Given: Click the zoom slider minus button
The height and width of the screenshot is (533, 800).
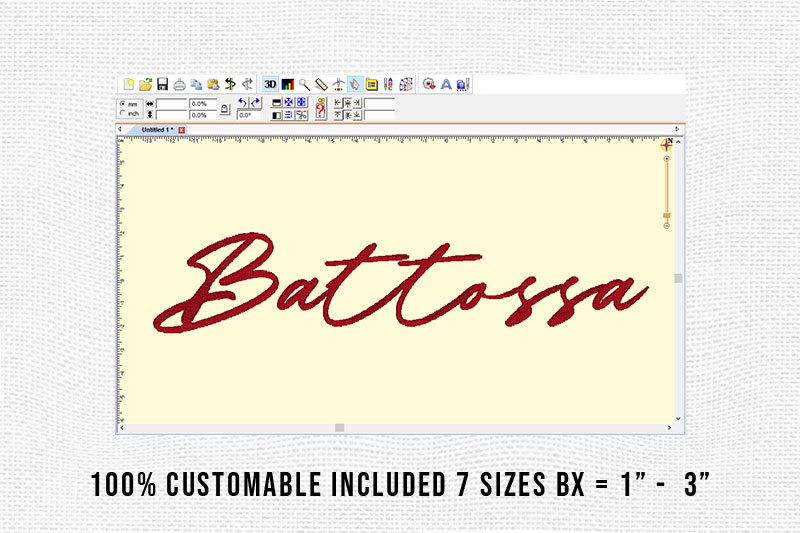Looking at the screenshot, I should click(666, 225).
